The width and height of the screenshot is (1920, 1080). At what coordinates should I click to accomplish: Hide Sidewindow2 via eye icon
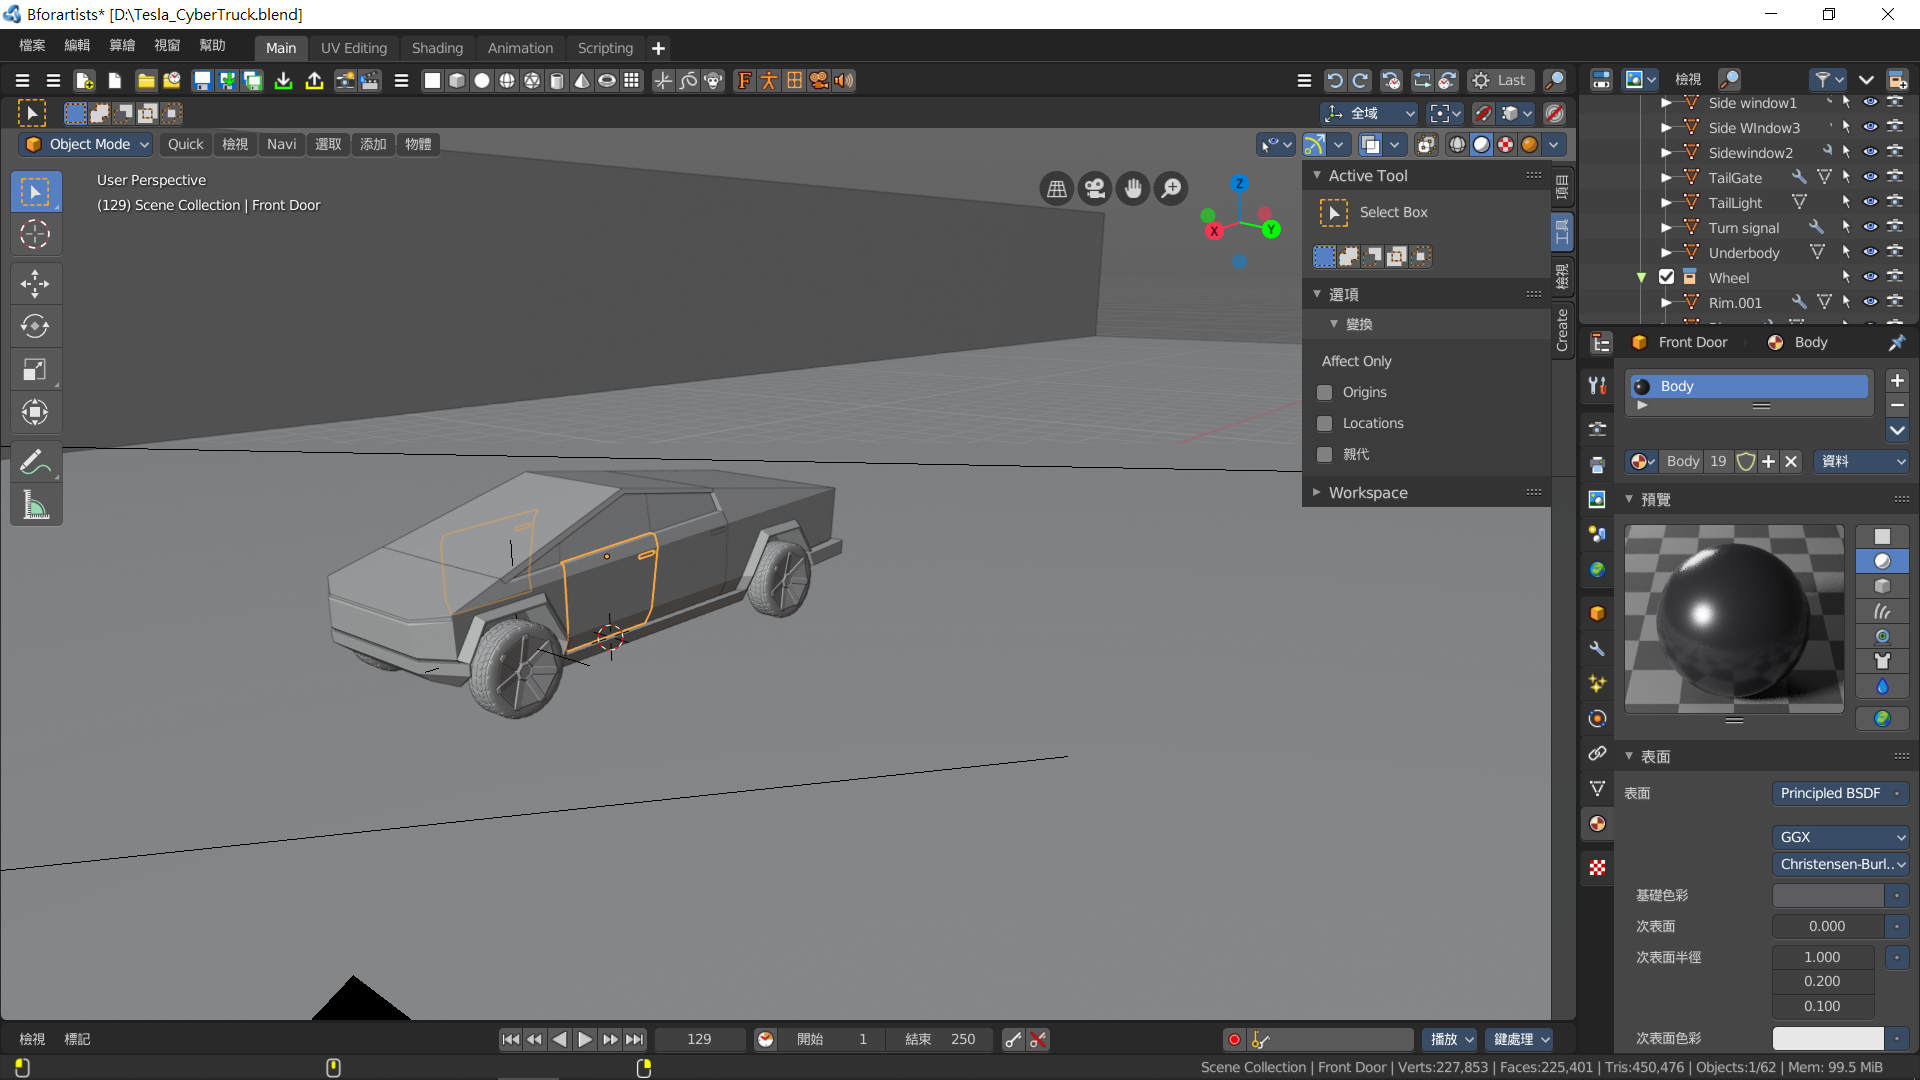click(x=1870, y=152)
